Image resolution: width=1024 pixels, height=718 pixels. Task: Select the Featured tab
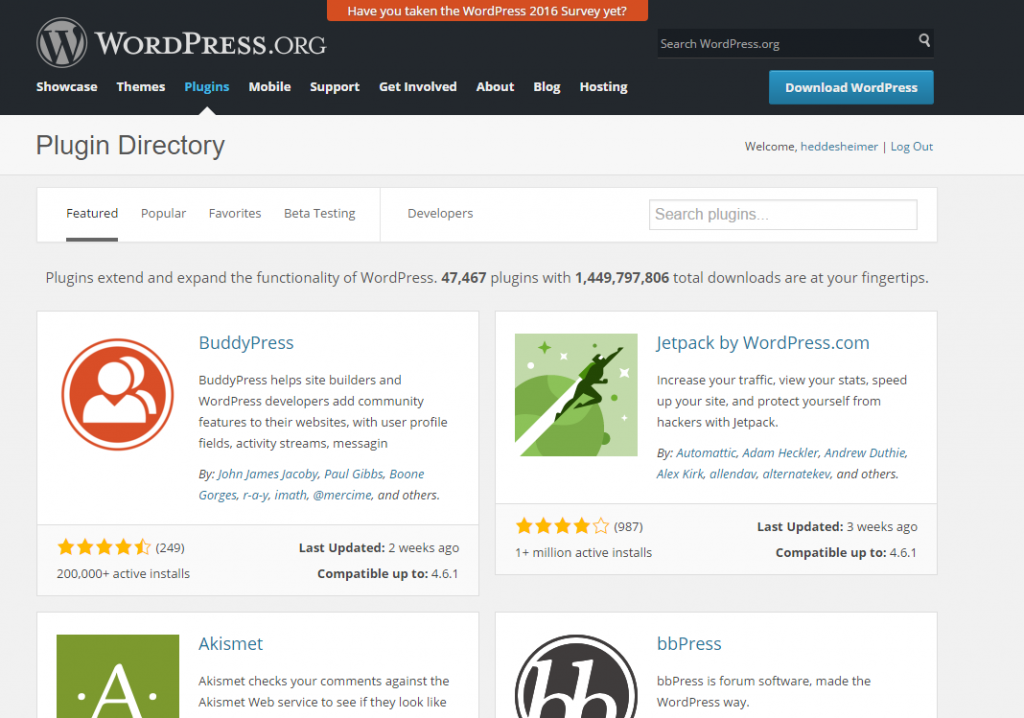tap(92, 214)
